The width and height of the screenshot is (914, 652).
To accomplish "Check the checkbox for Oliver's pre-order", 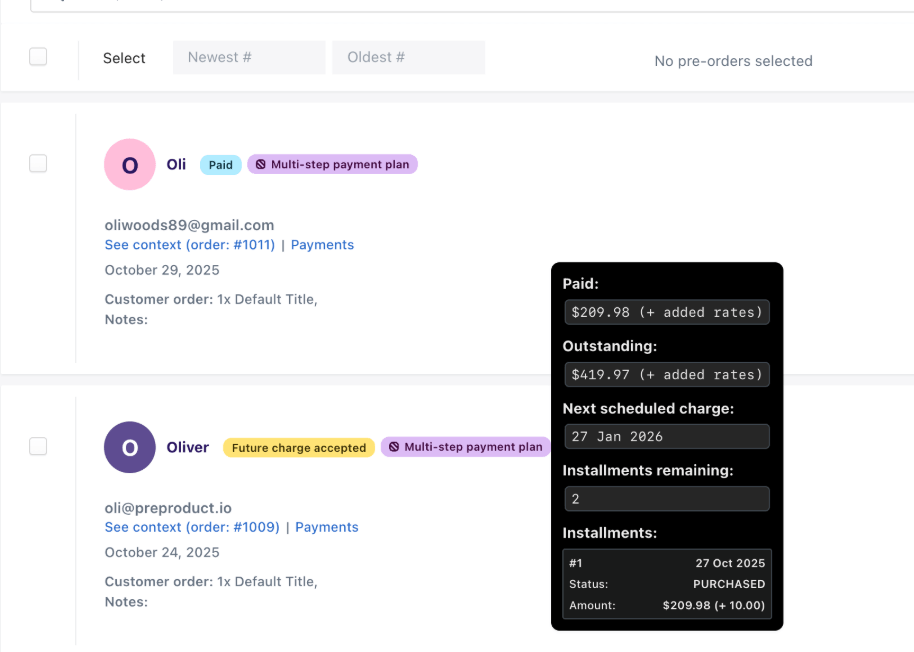I will coord(38,446).
